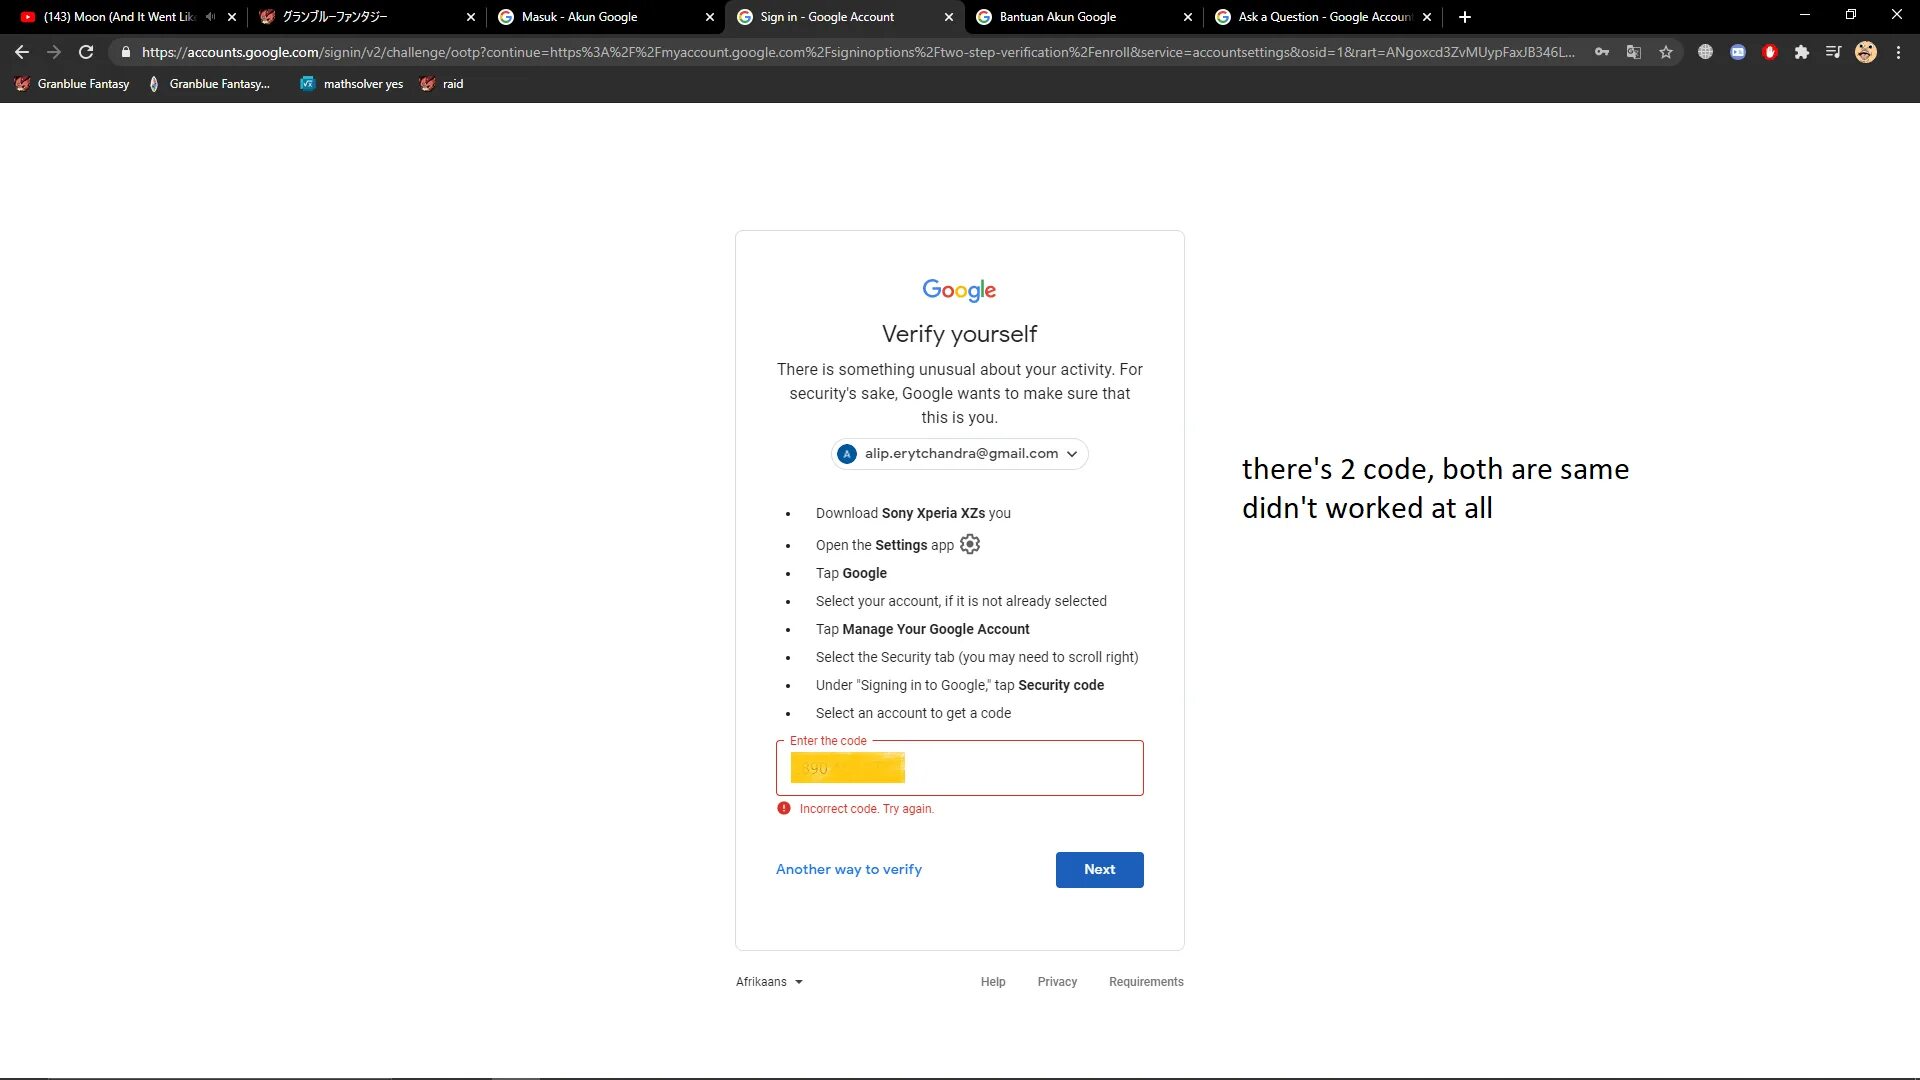The image size is (1920, 1080).
Task: Click the Masuk Akun Google browser tab
Action: [x=582, y=16]
